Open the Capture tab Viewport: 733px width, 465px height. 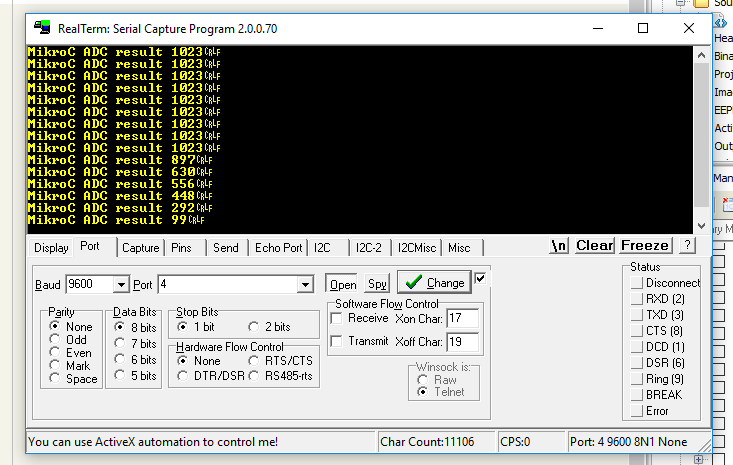[141, 248]
